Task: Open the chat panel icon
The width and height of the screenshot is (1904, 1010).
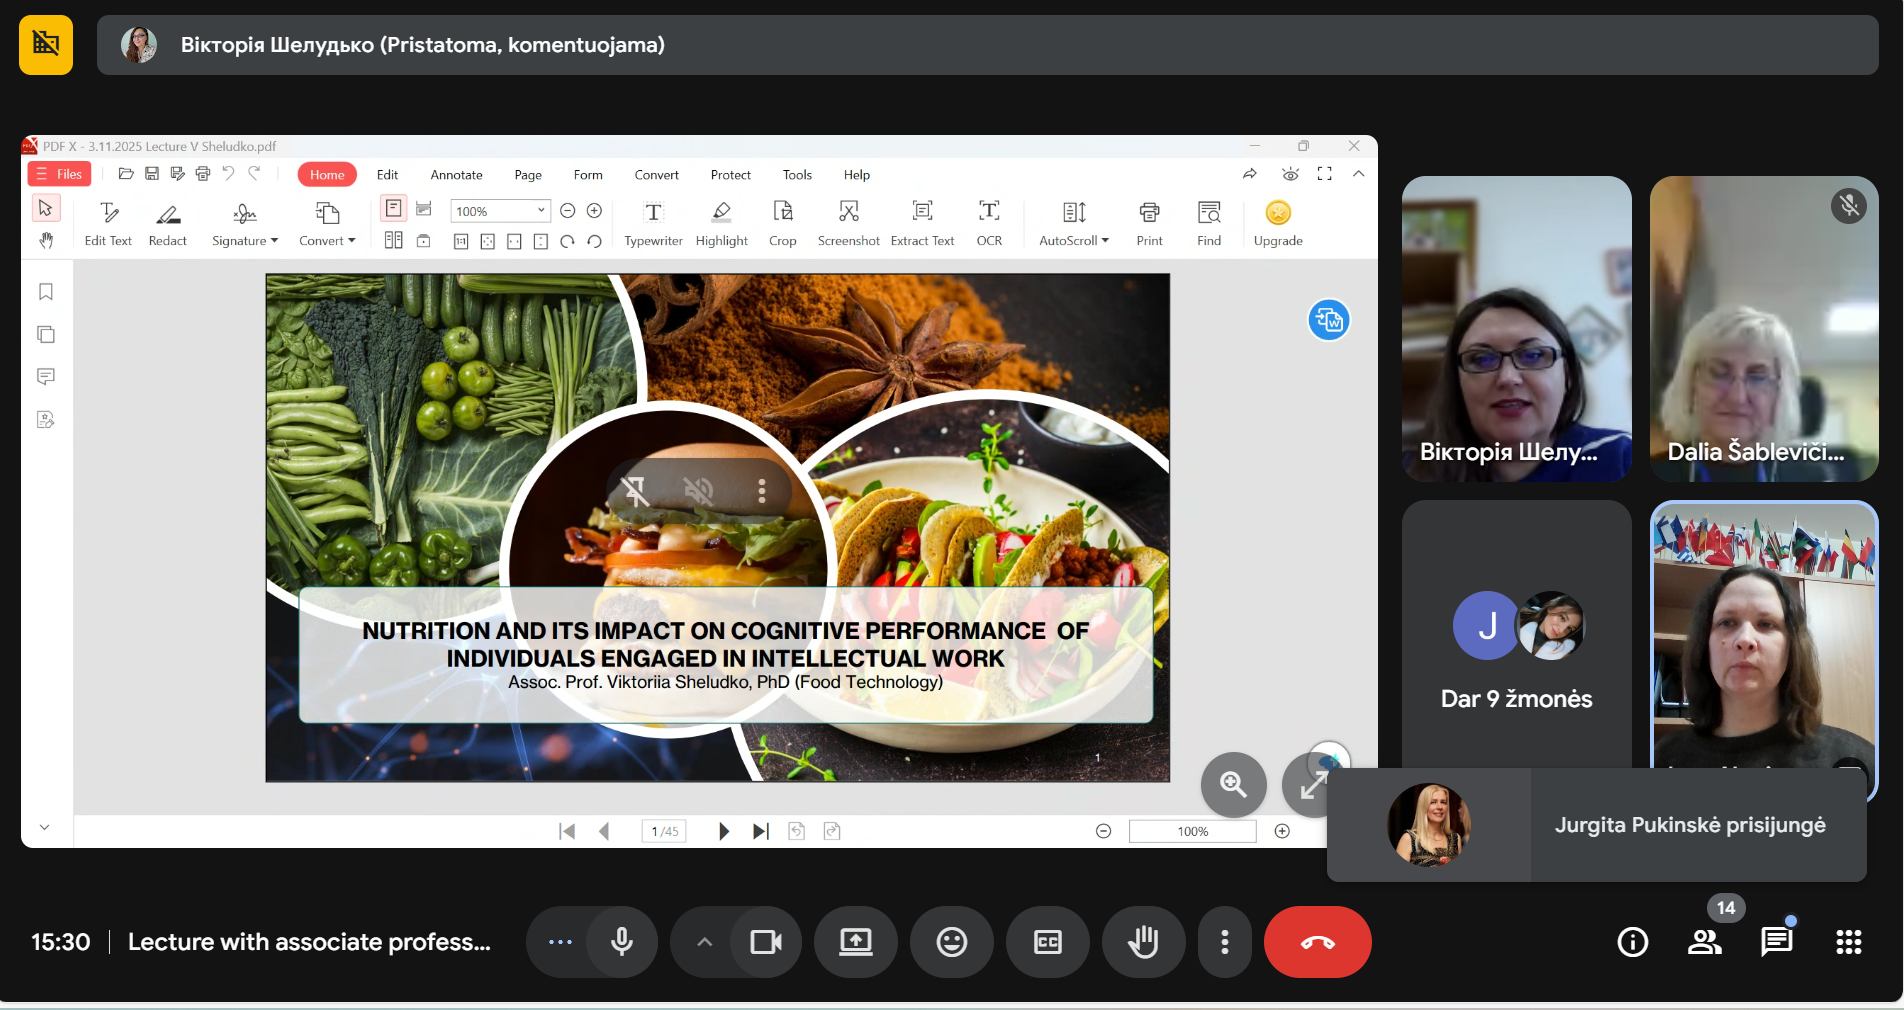Action: point(1776,942)
